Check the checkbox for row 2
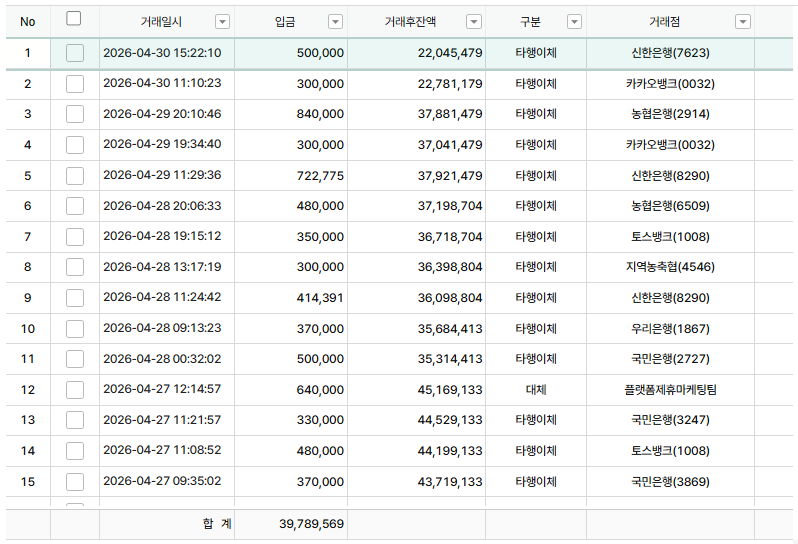 (x=75, y=84)
